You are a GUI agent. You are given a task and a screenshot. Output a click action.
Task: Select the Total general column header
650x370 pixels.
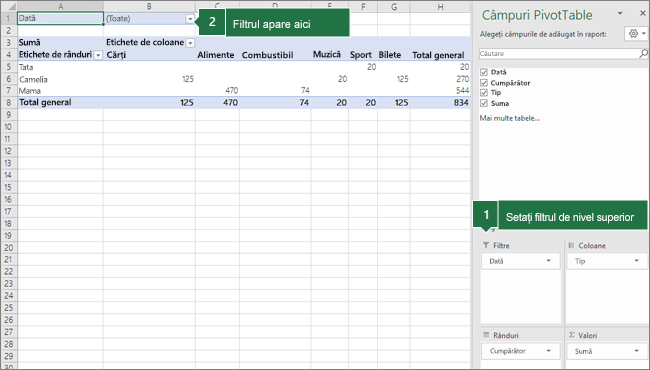(x=440, y=55)
